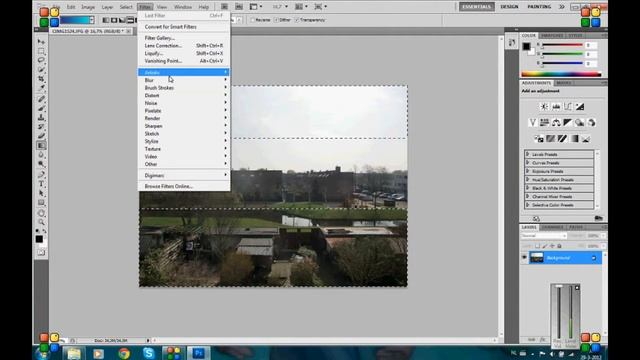Select the Zoom tool
This screenshot has width=640, height=360.
pos(41,222)
